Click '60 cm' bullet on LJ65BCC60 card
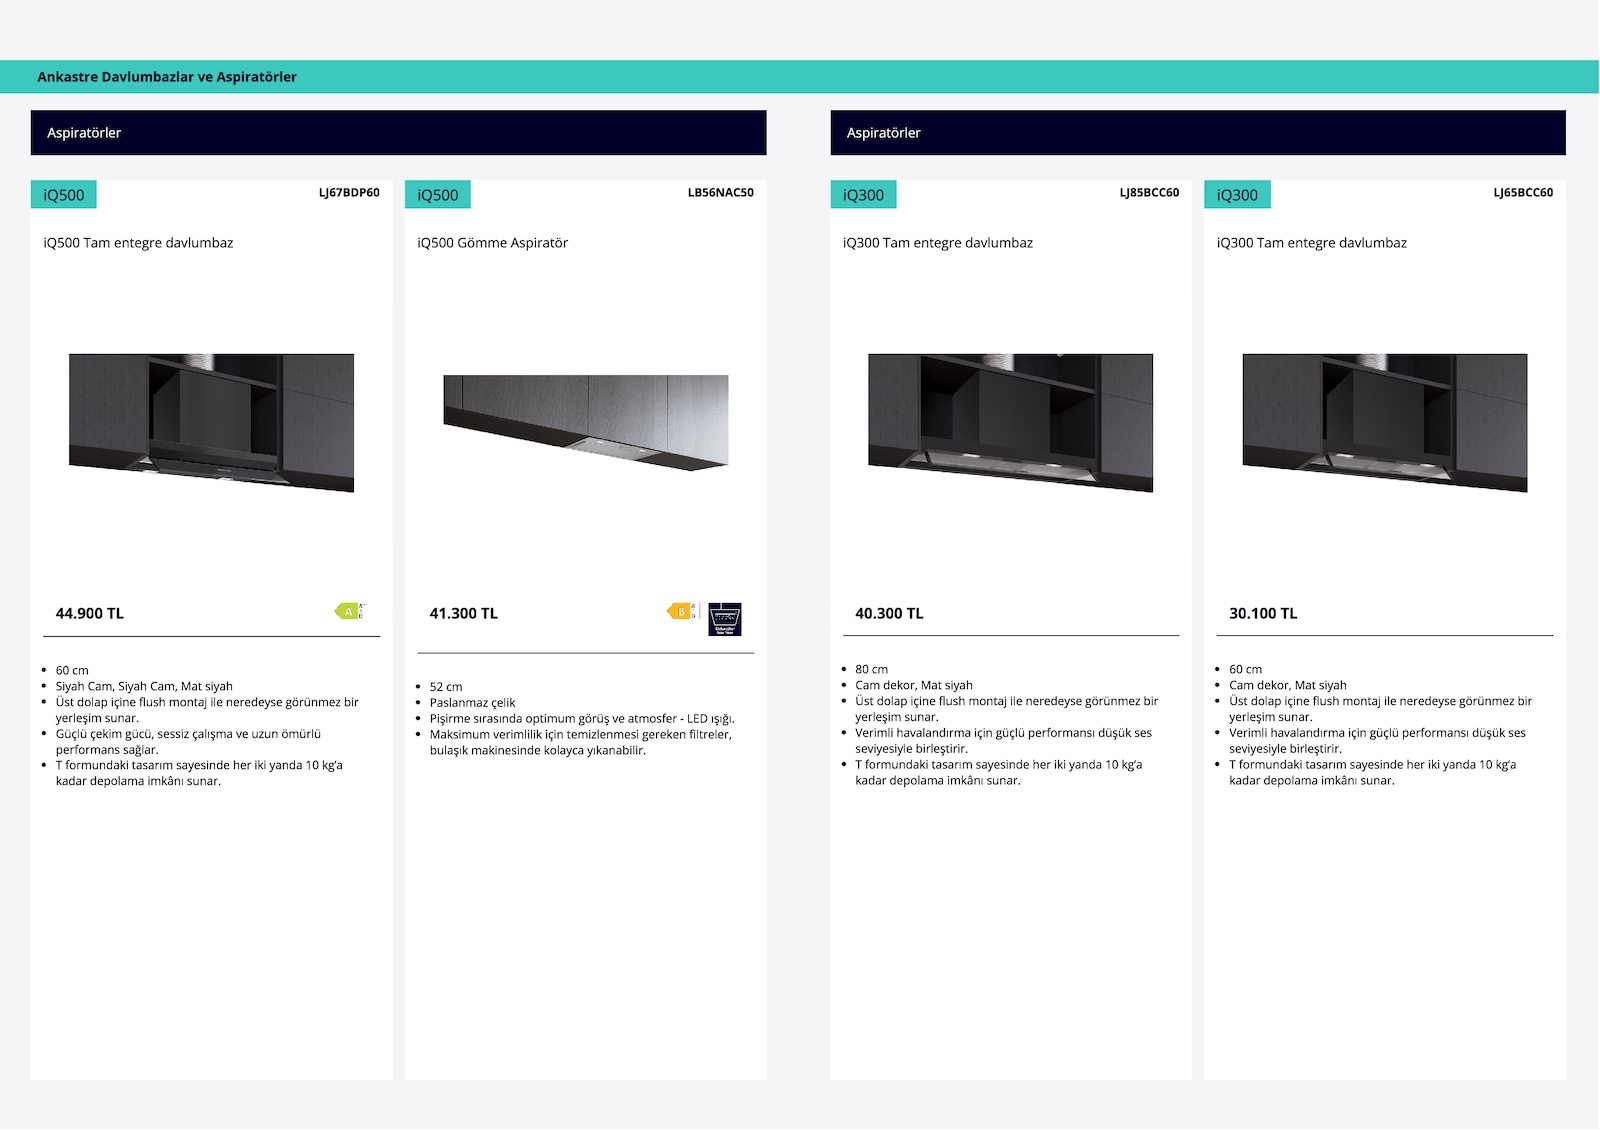This screenshot has width=1600, height=1131. point(1246,670)
